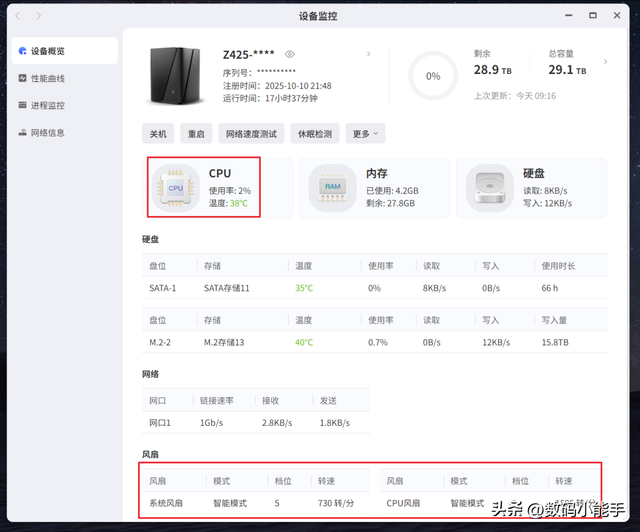The image size is (640, 532).
Task: Click the 0% storage usage ring
Action: click(x=433, y=76)
